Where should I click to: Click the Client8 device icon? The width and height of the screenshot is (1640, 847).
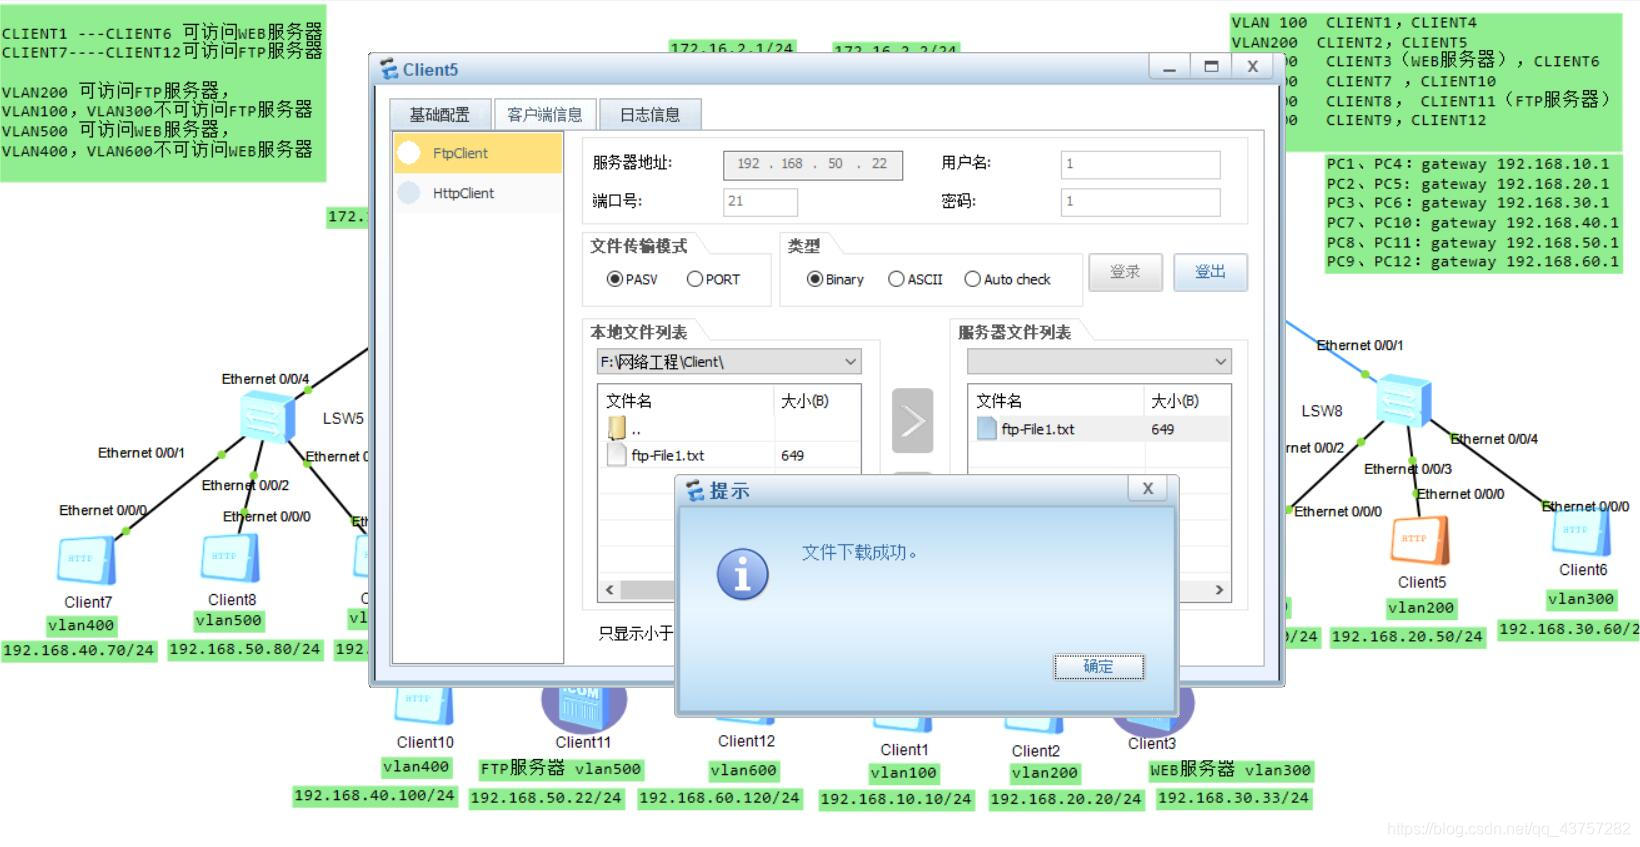click(231, 557)
